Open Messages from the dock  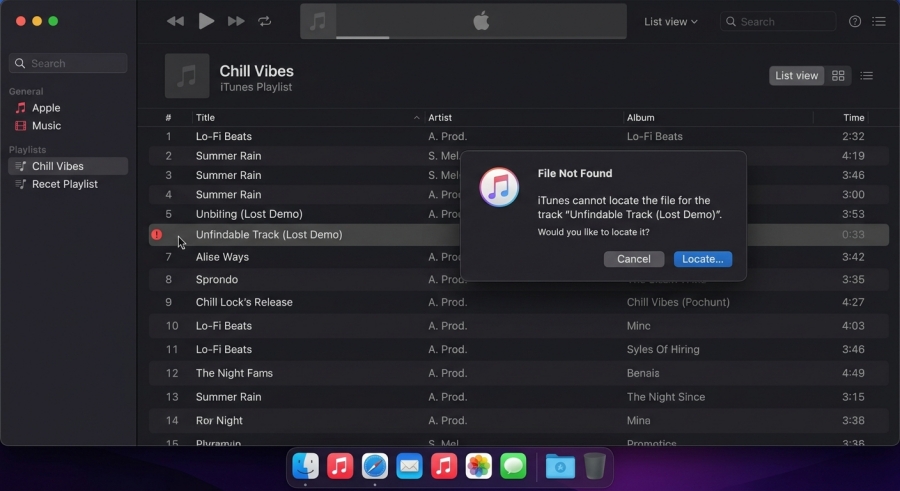point(513,466)
